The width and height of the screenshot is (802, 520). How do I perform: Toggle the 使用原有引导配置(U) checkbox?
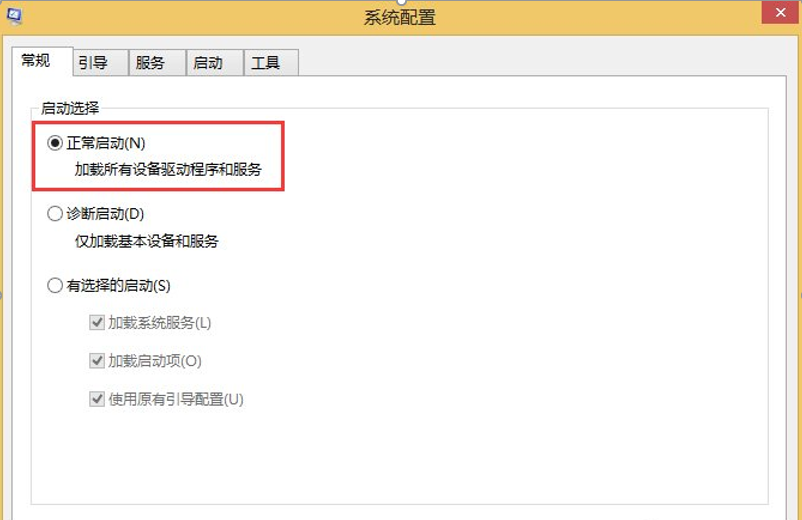pyautogui.click(x=97, y=399)
